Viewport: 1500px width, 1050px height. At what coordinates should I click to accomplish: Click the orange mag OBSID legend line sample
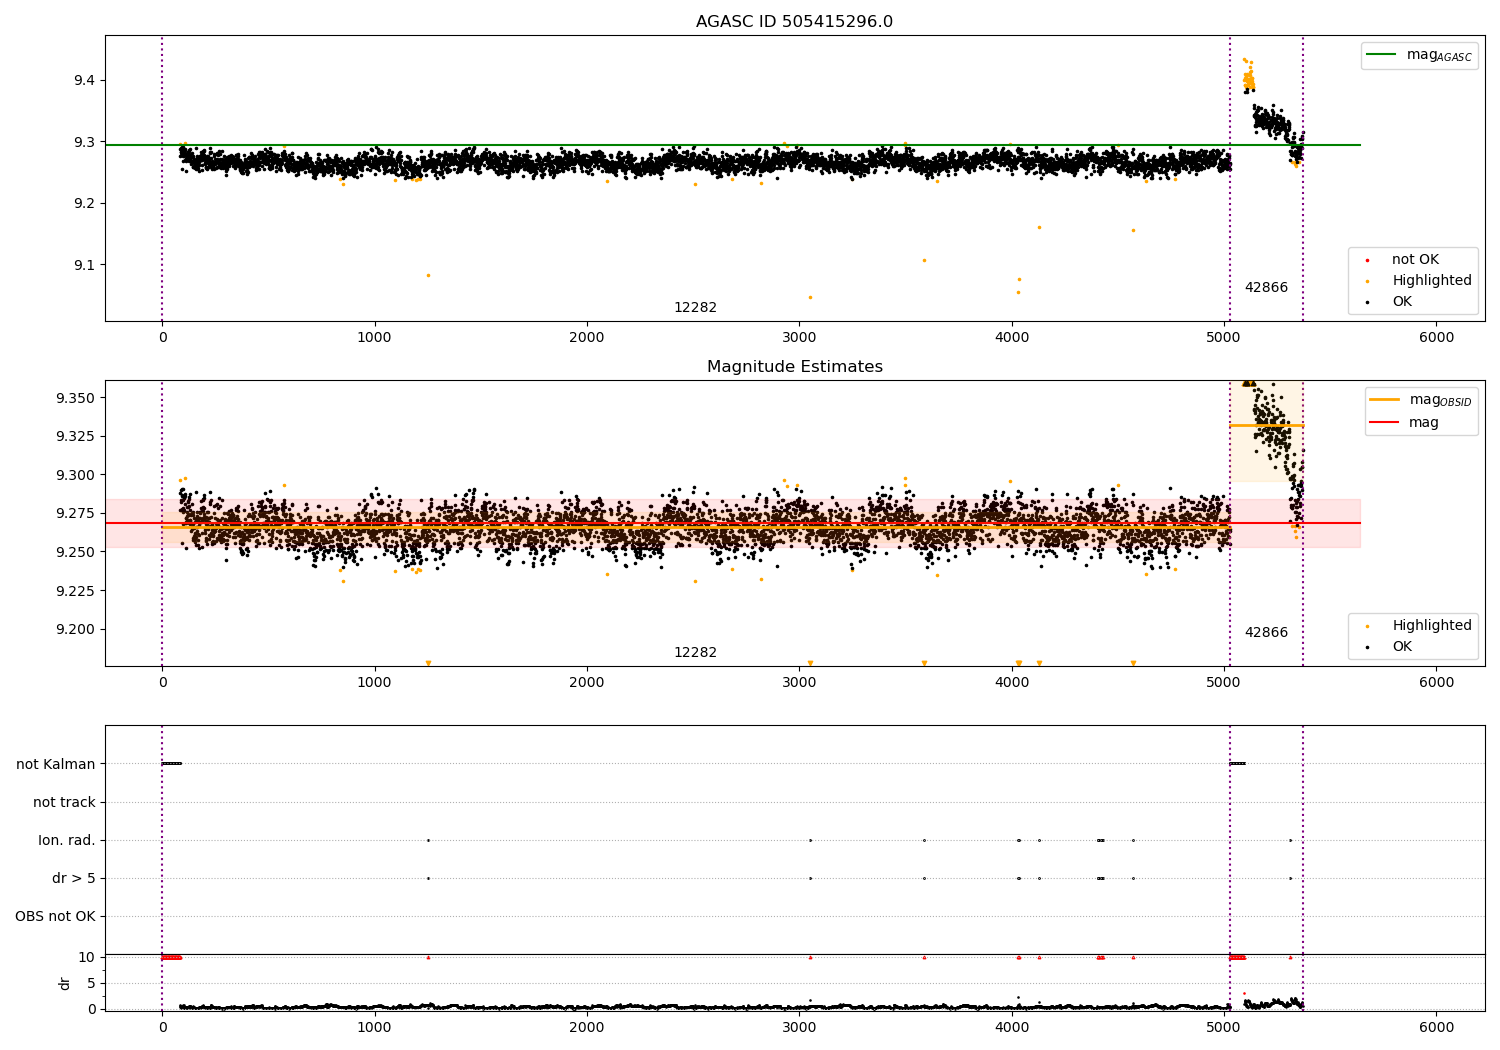[x=1385, y=400]
